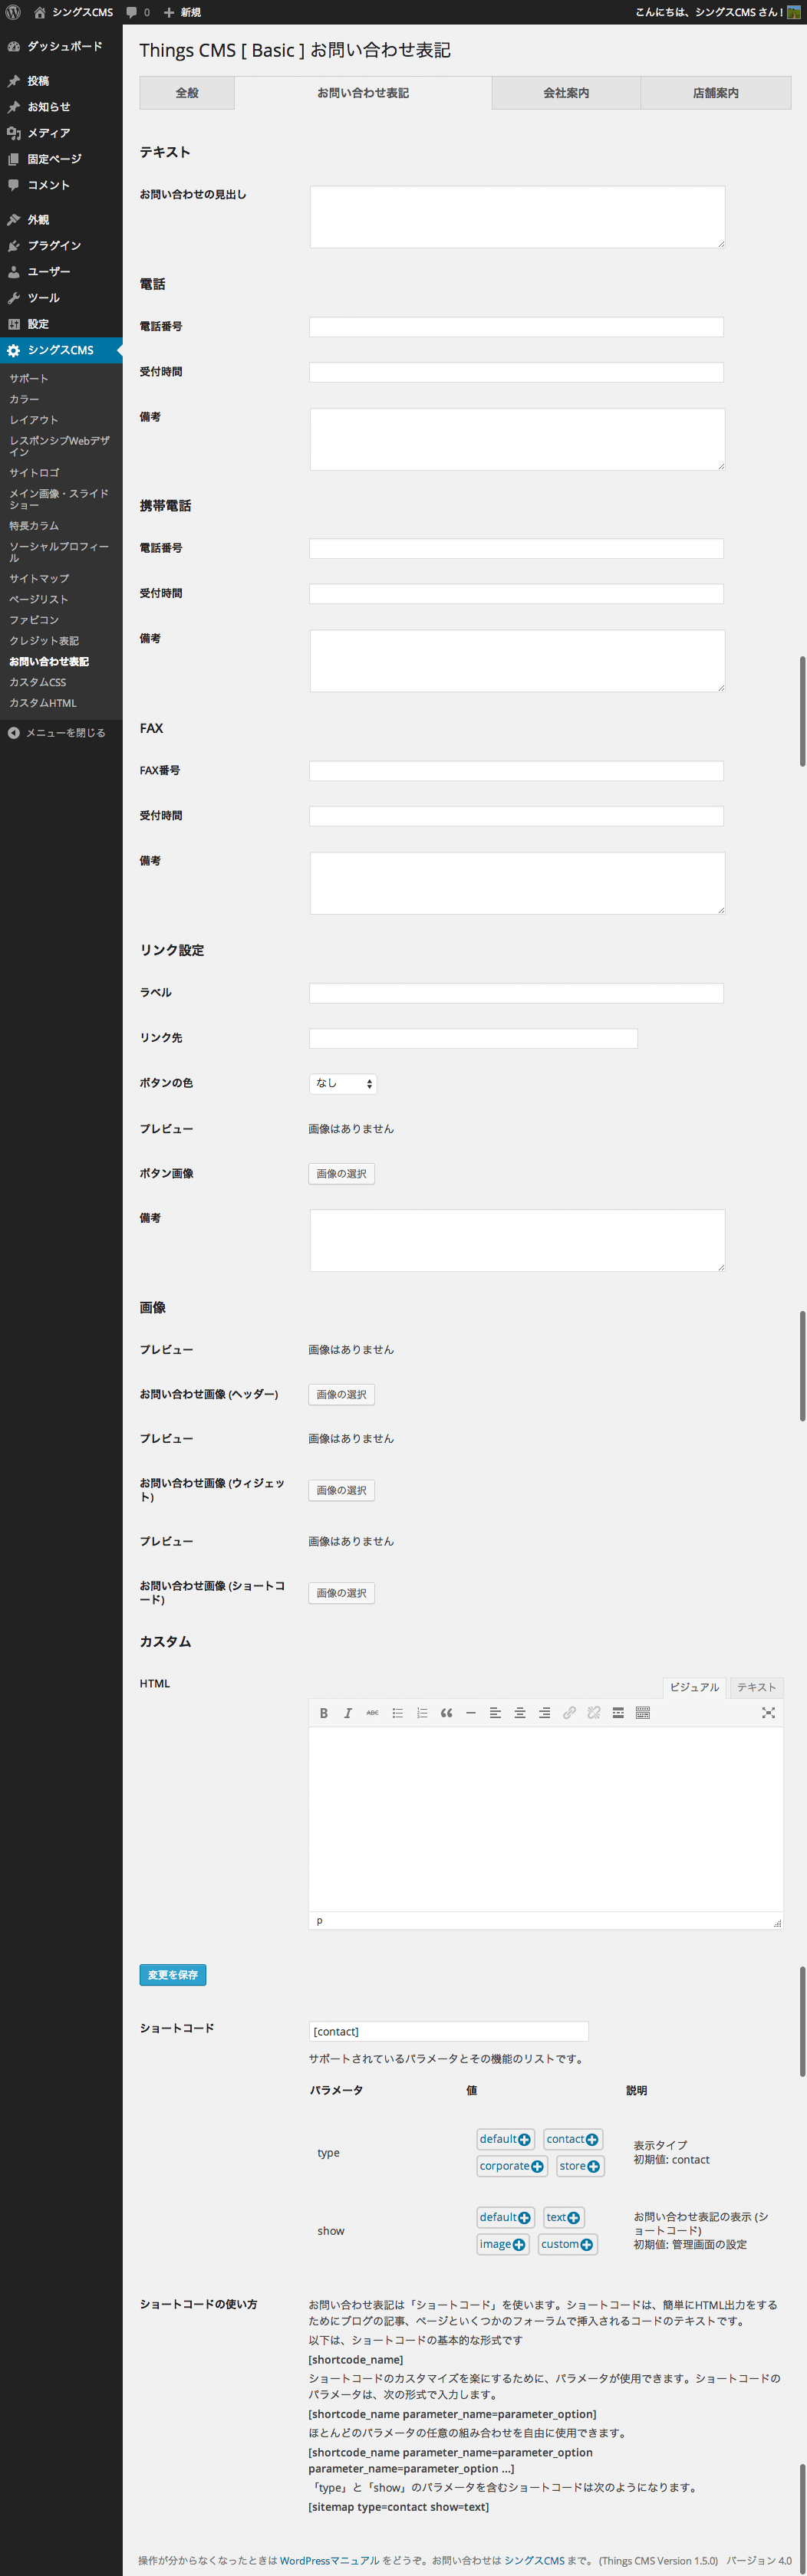Choose image for お問い合わせ画像 (ショートコード)
This screenshot has height=2576, width=807.
[x=342, y=1594]
